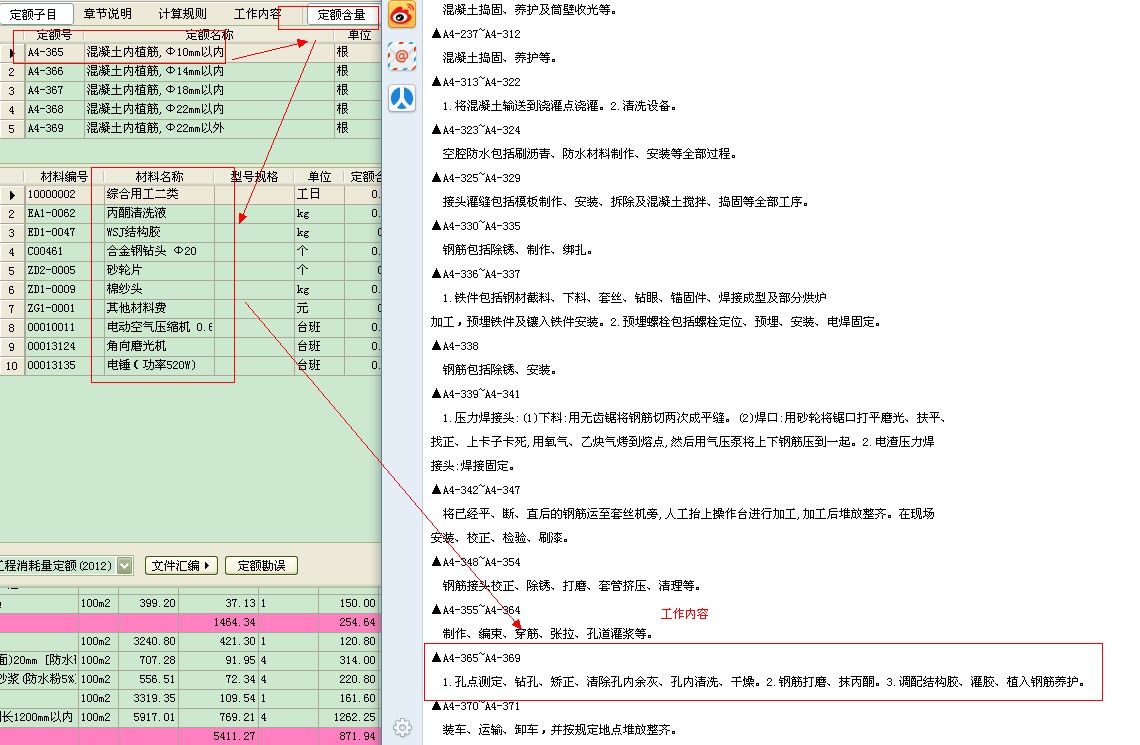Image resolution: width=1140 pixels, height=745 pixels.
Task: Click the heading A4-336~A4-337 in document
Action: pyautogui.click(x=476, y=274)
